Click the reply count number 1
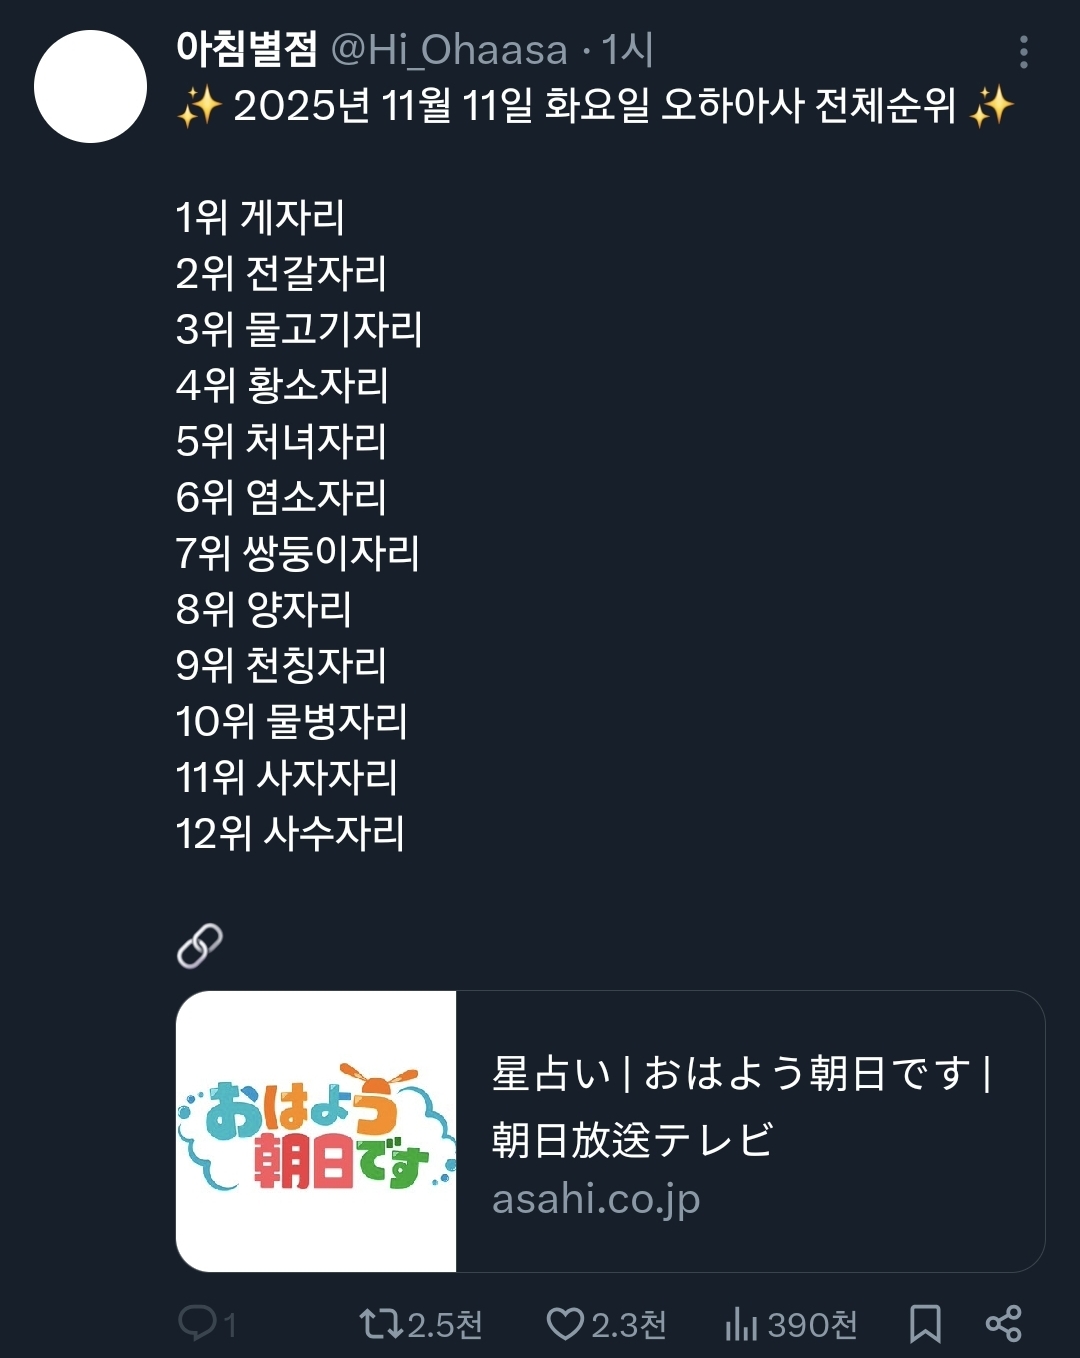The width and height of the screenshot is (1080, 1358). [230, 1326]
